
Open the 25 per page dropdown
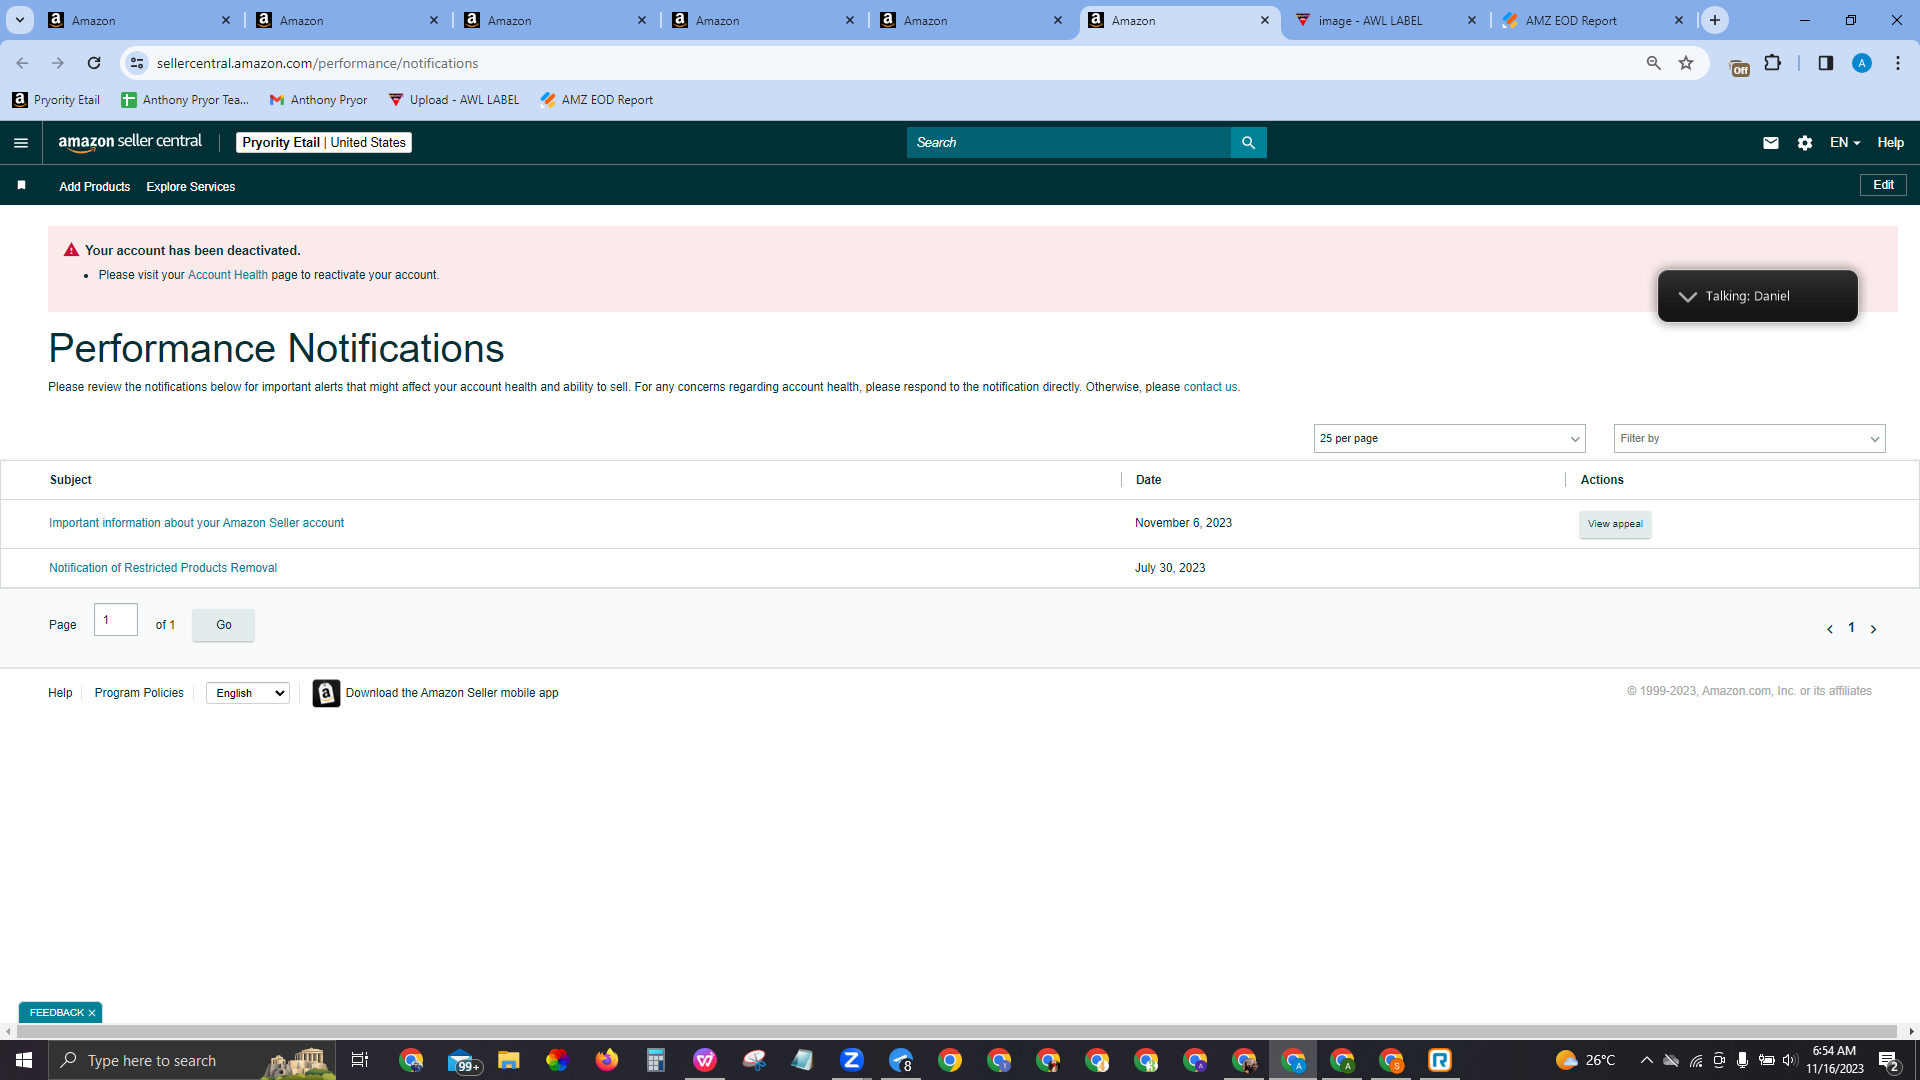(x=1449, y=438)
